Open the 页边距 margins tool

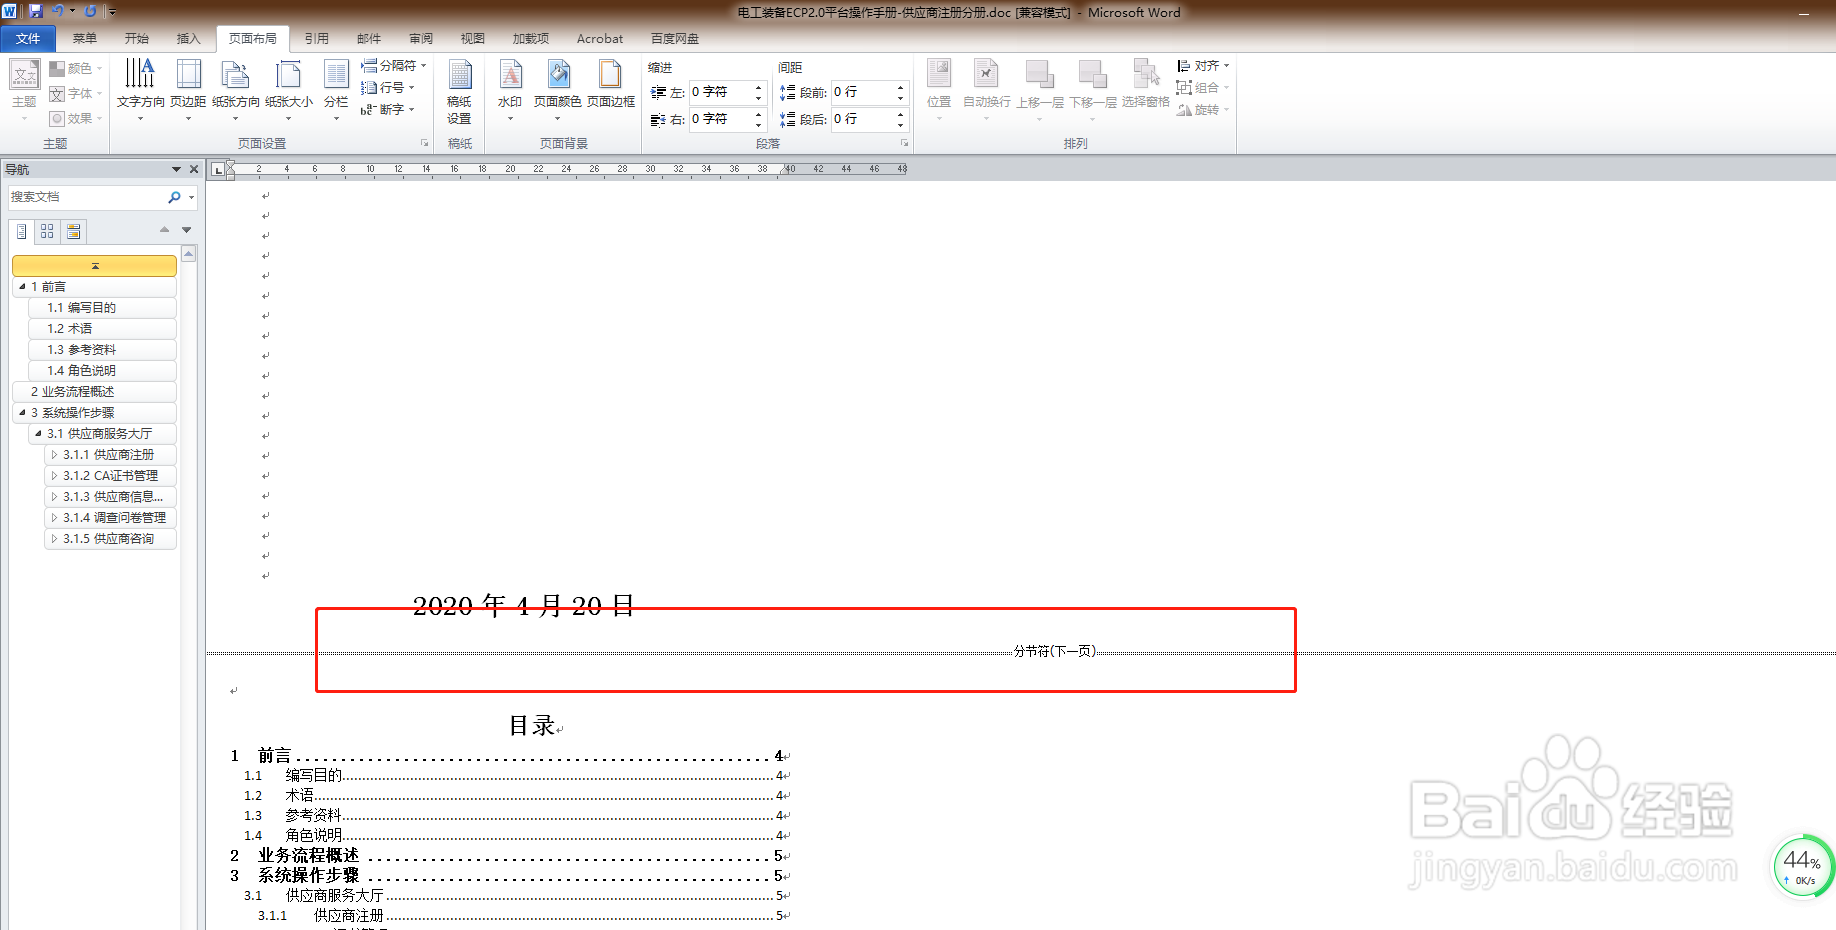[x=188, y=89]
